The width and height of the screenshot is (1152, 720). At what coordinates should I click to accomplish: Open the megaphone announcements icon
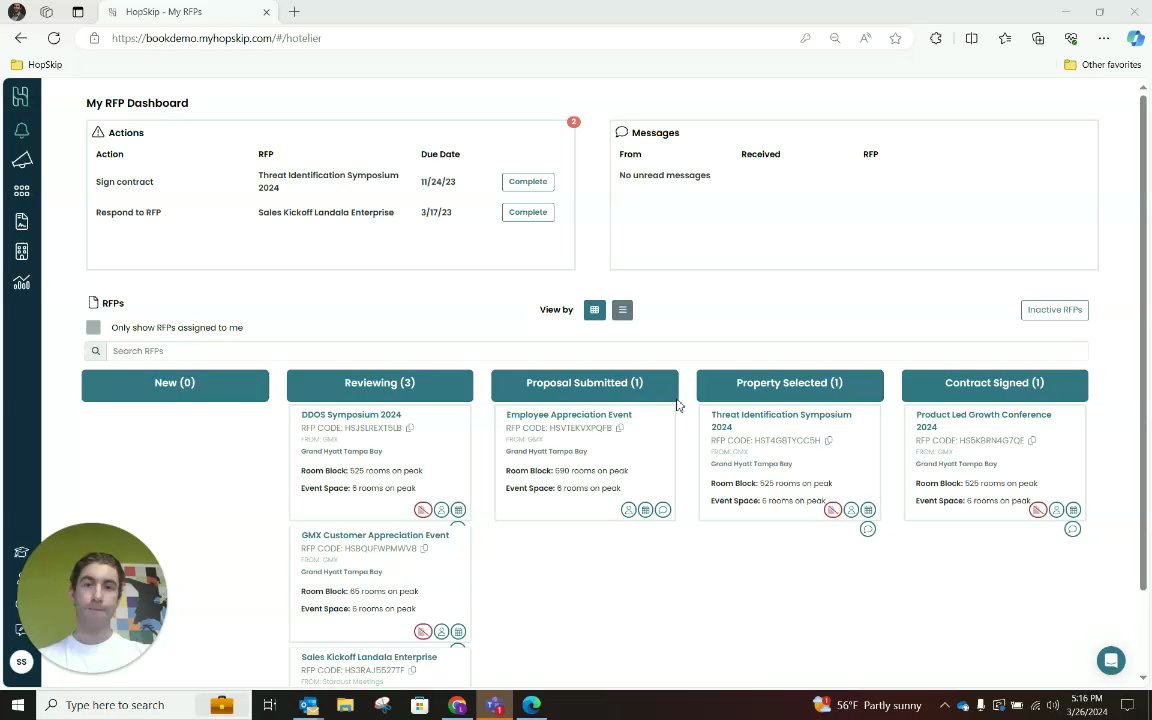(22, 160)
